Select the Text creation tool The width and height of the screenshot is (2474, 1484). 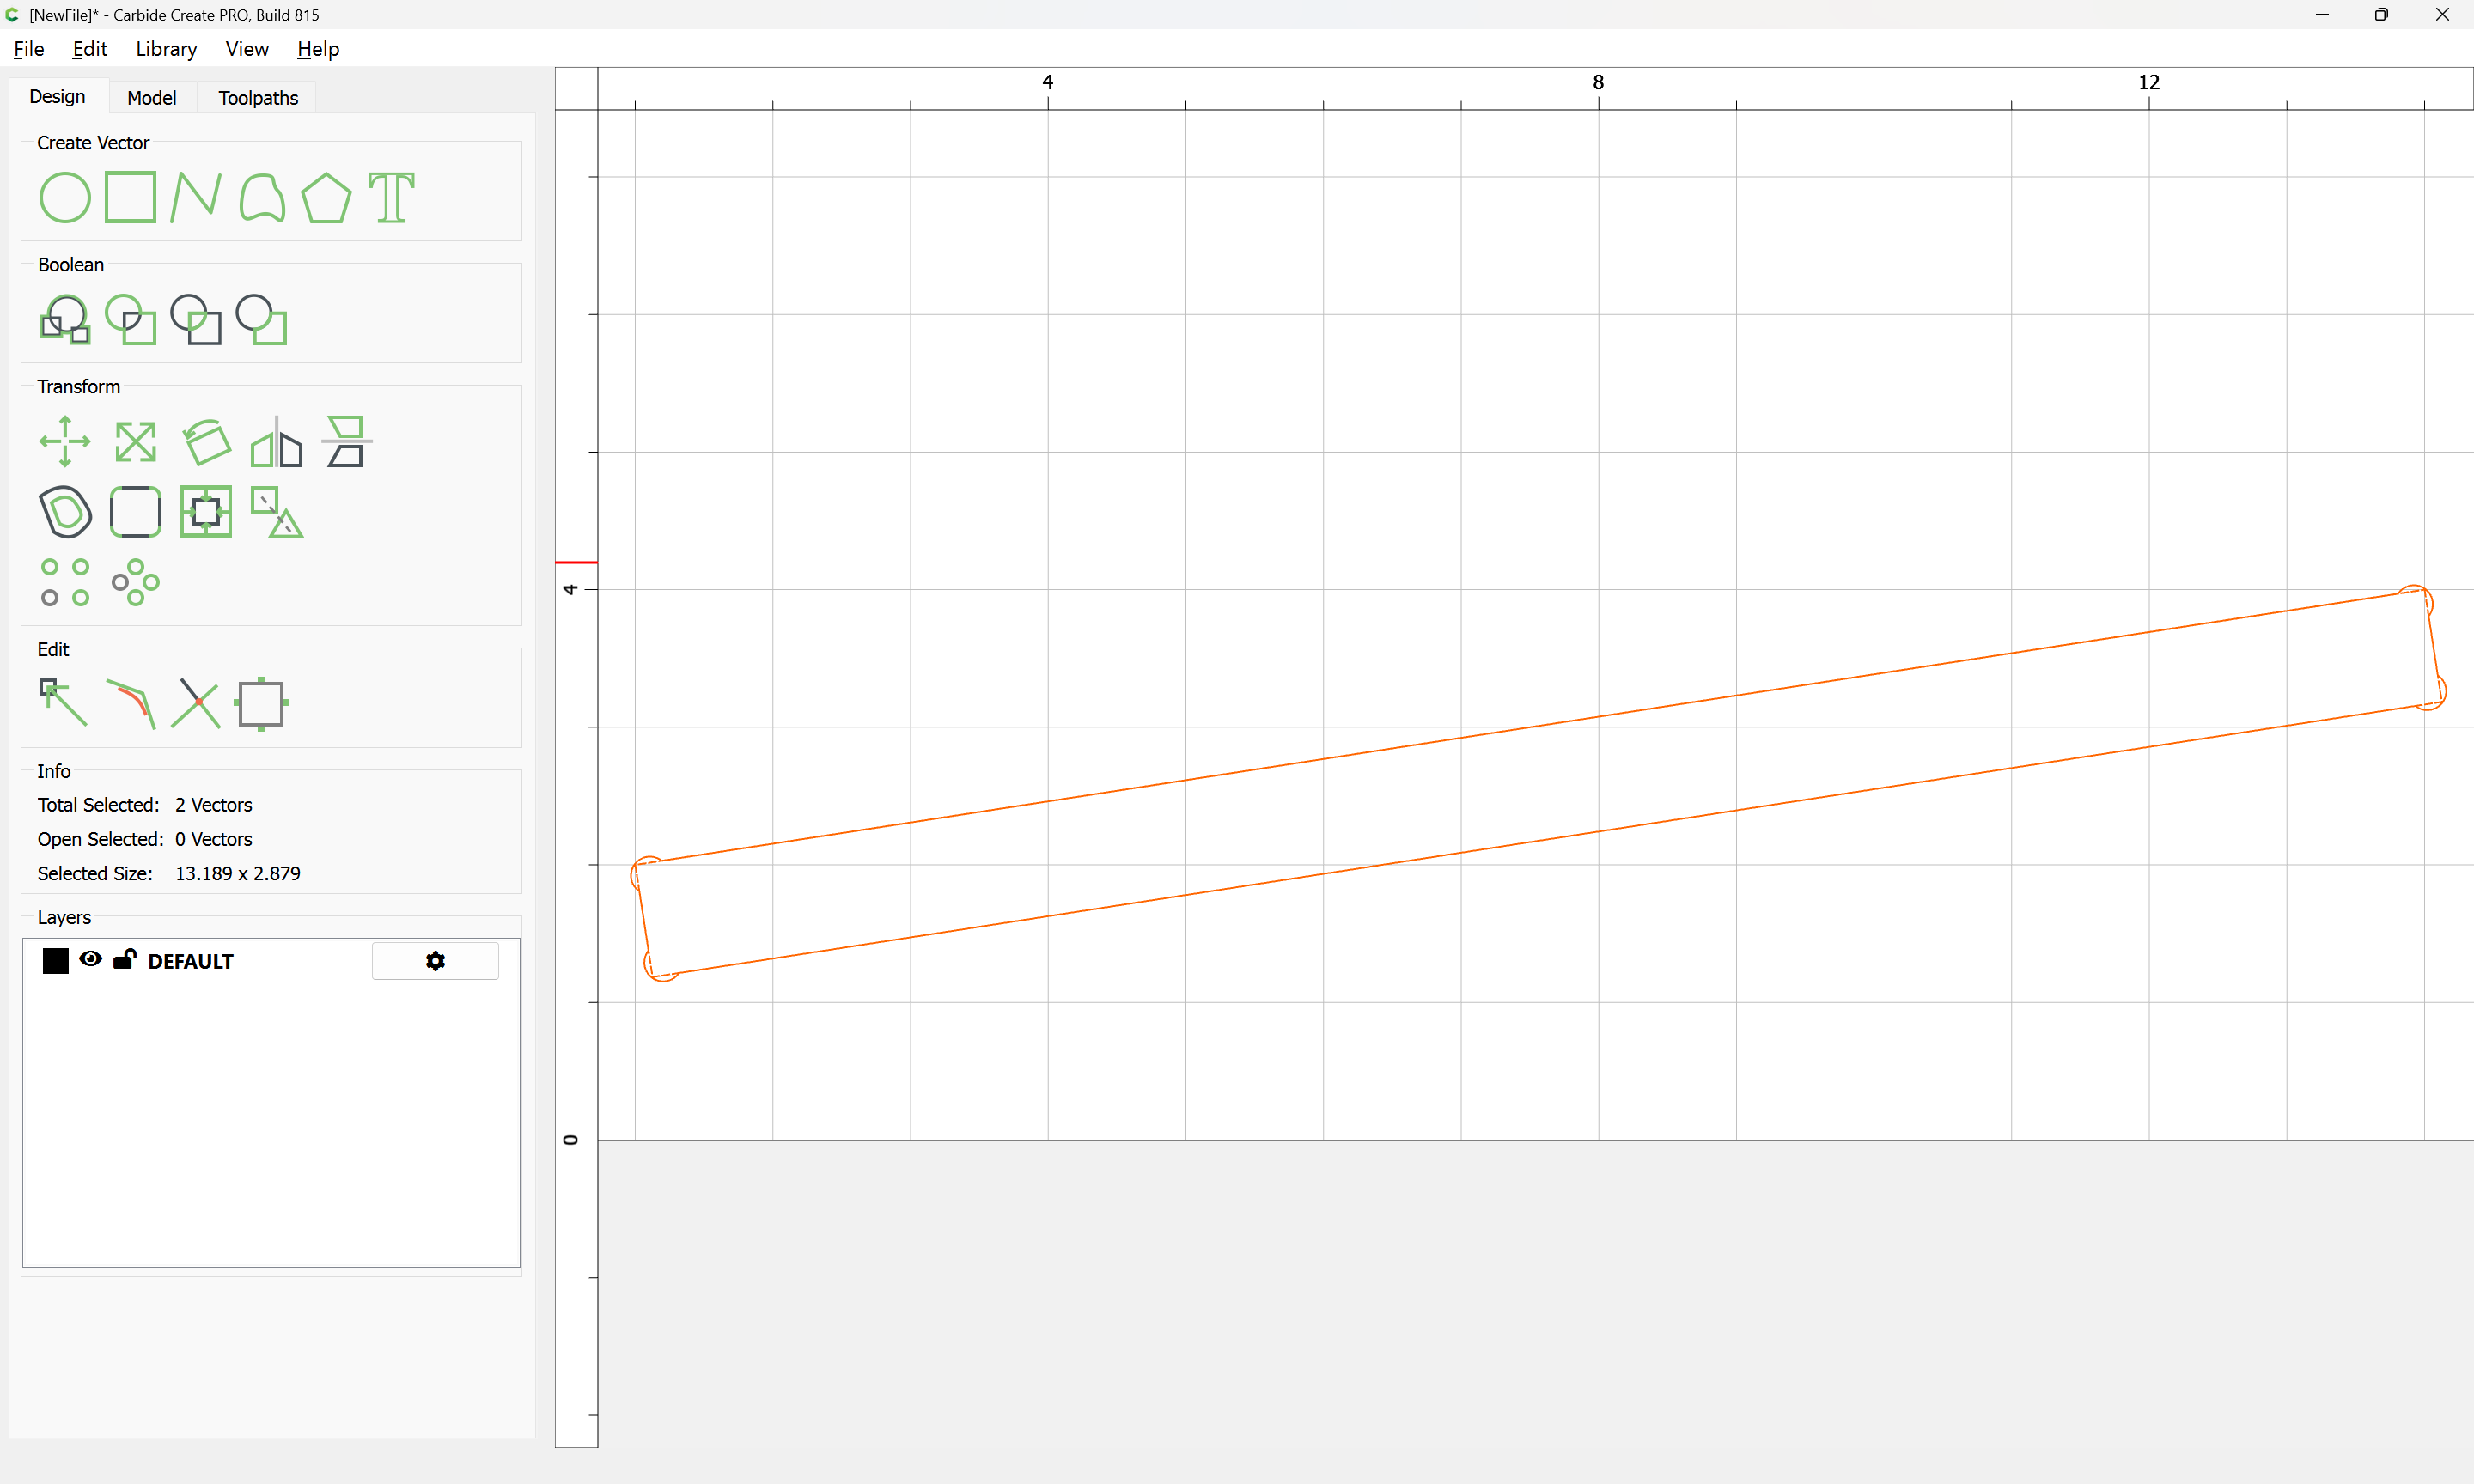pyautogui.click(x=391, y=197)
